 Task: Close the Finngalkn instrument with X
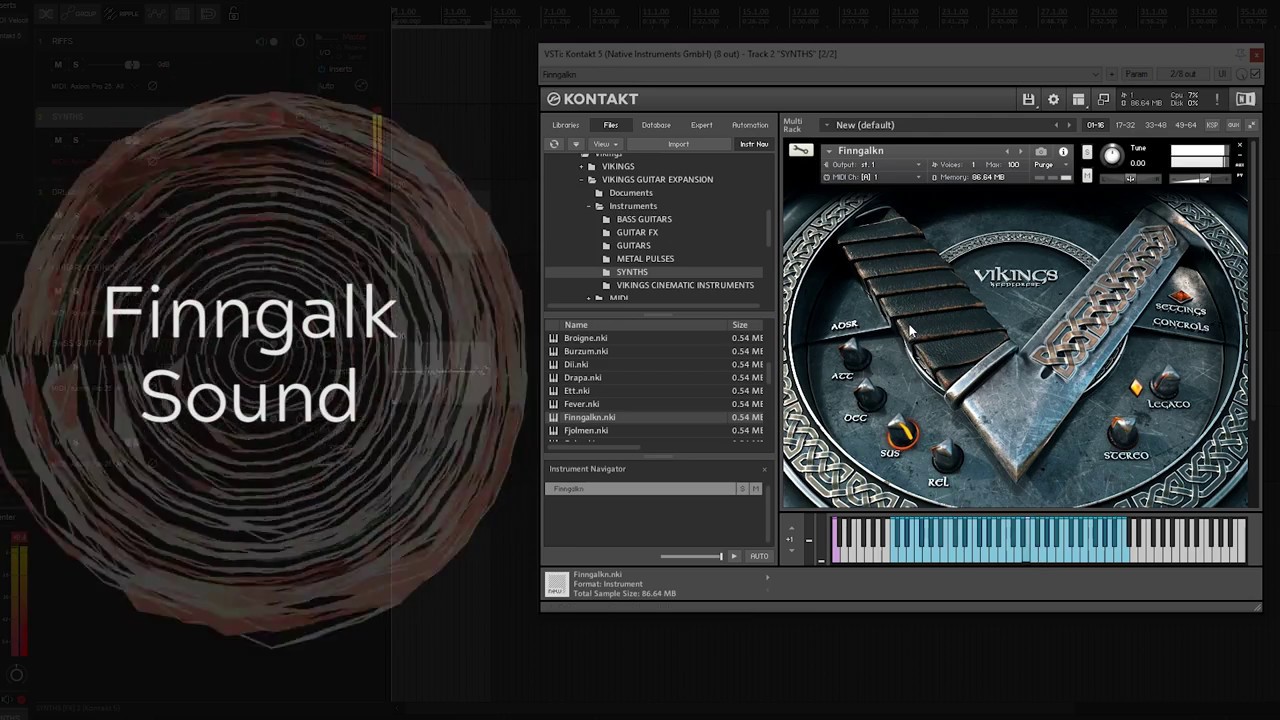[x=1240, y=146]
